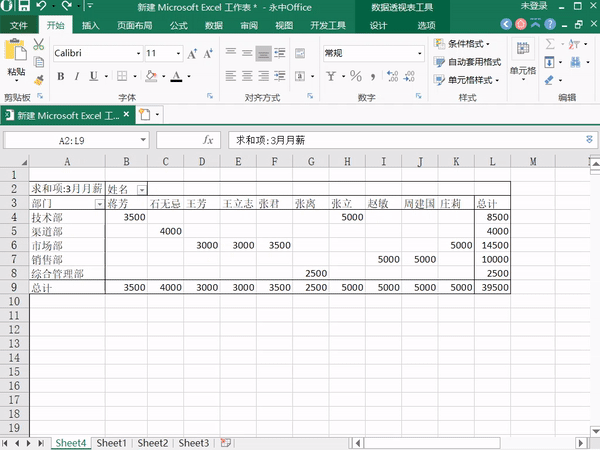Open the Calibri font name dropdown
Viewport: 600px width, 450px height.
pos(139,53)
